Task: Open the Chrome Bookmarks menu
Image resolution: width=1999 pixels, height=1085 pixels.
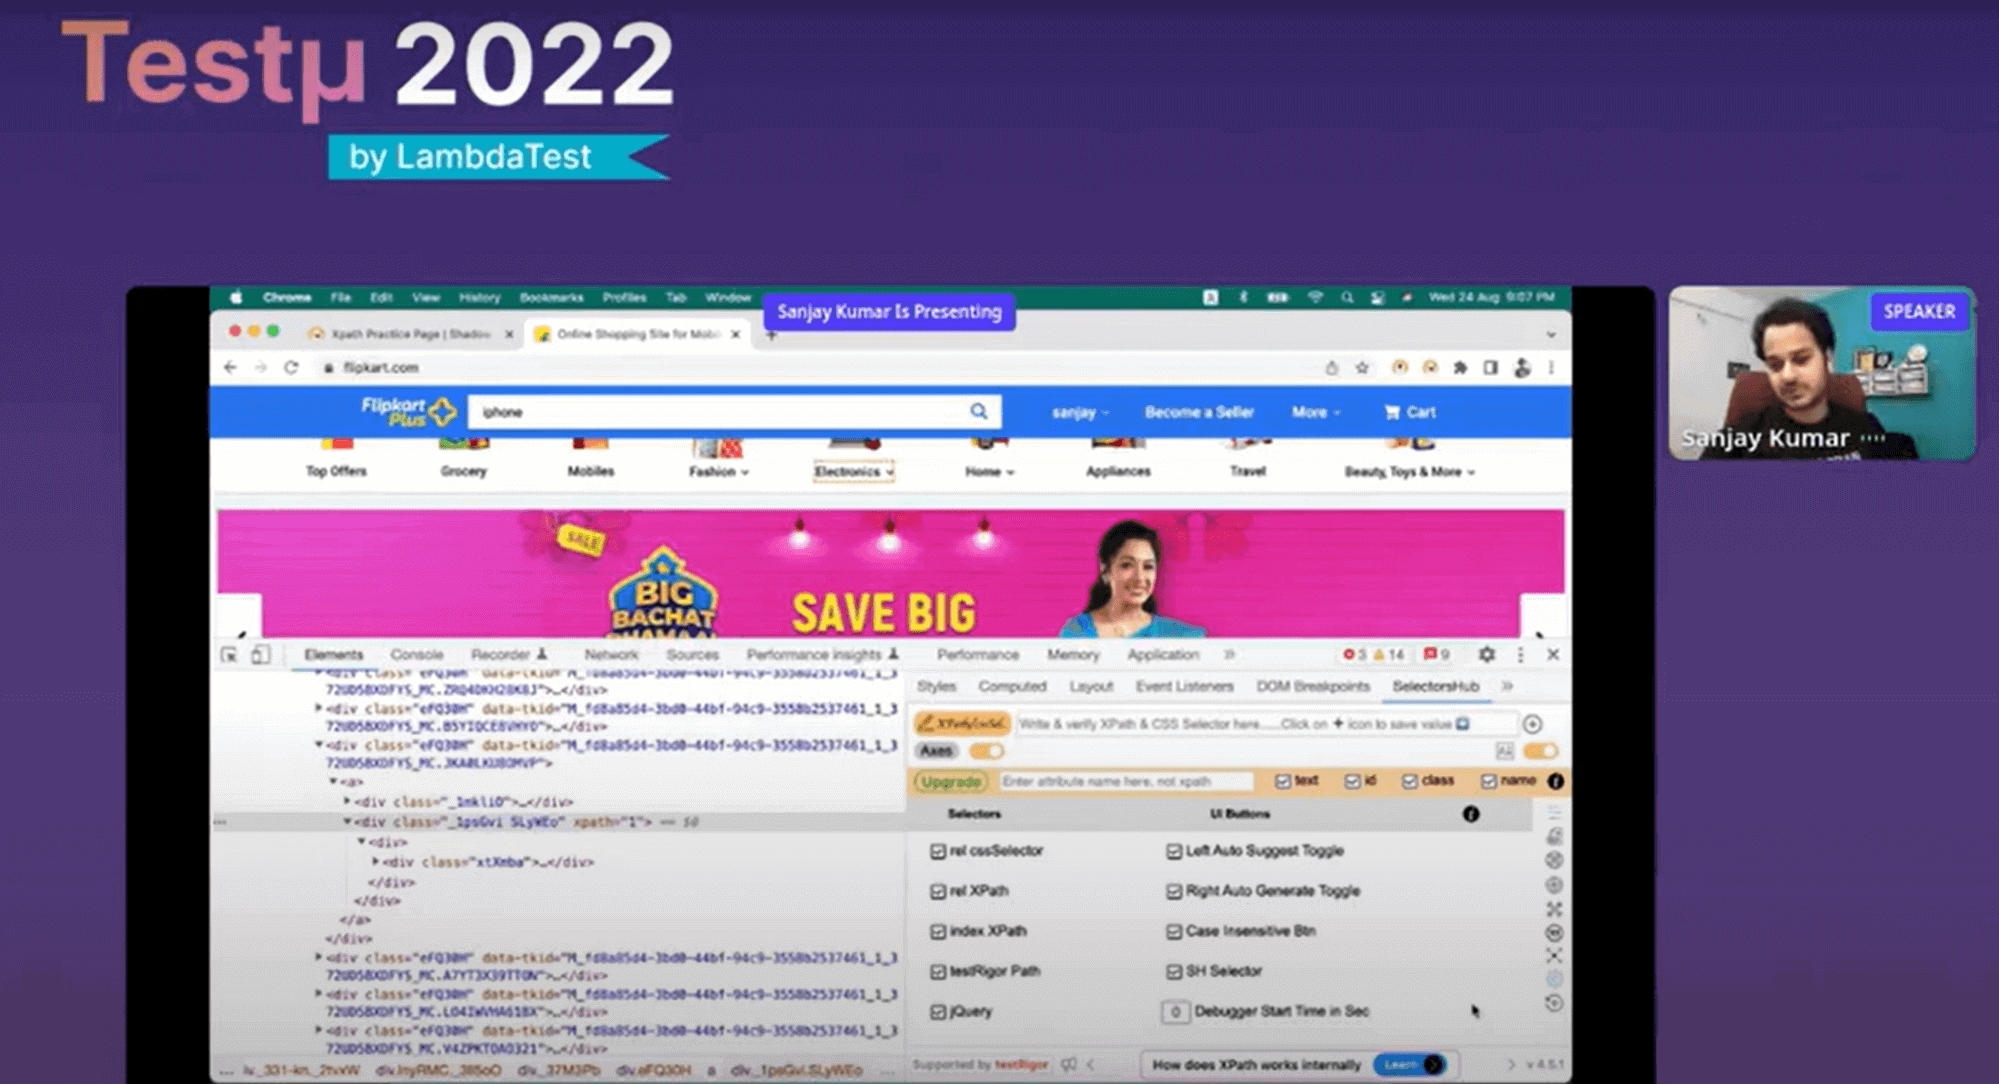Action: [551, 297]
